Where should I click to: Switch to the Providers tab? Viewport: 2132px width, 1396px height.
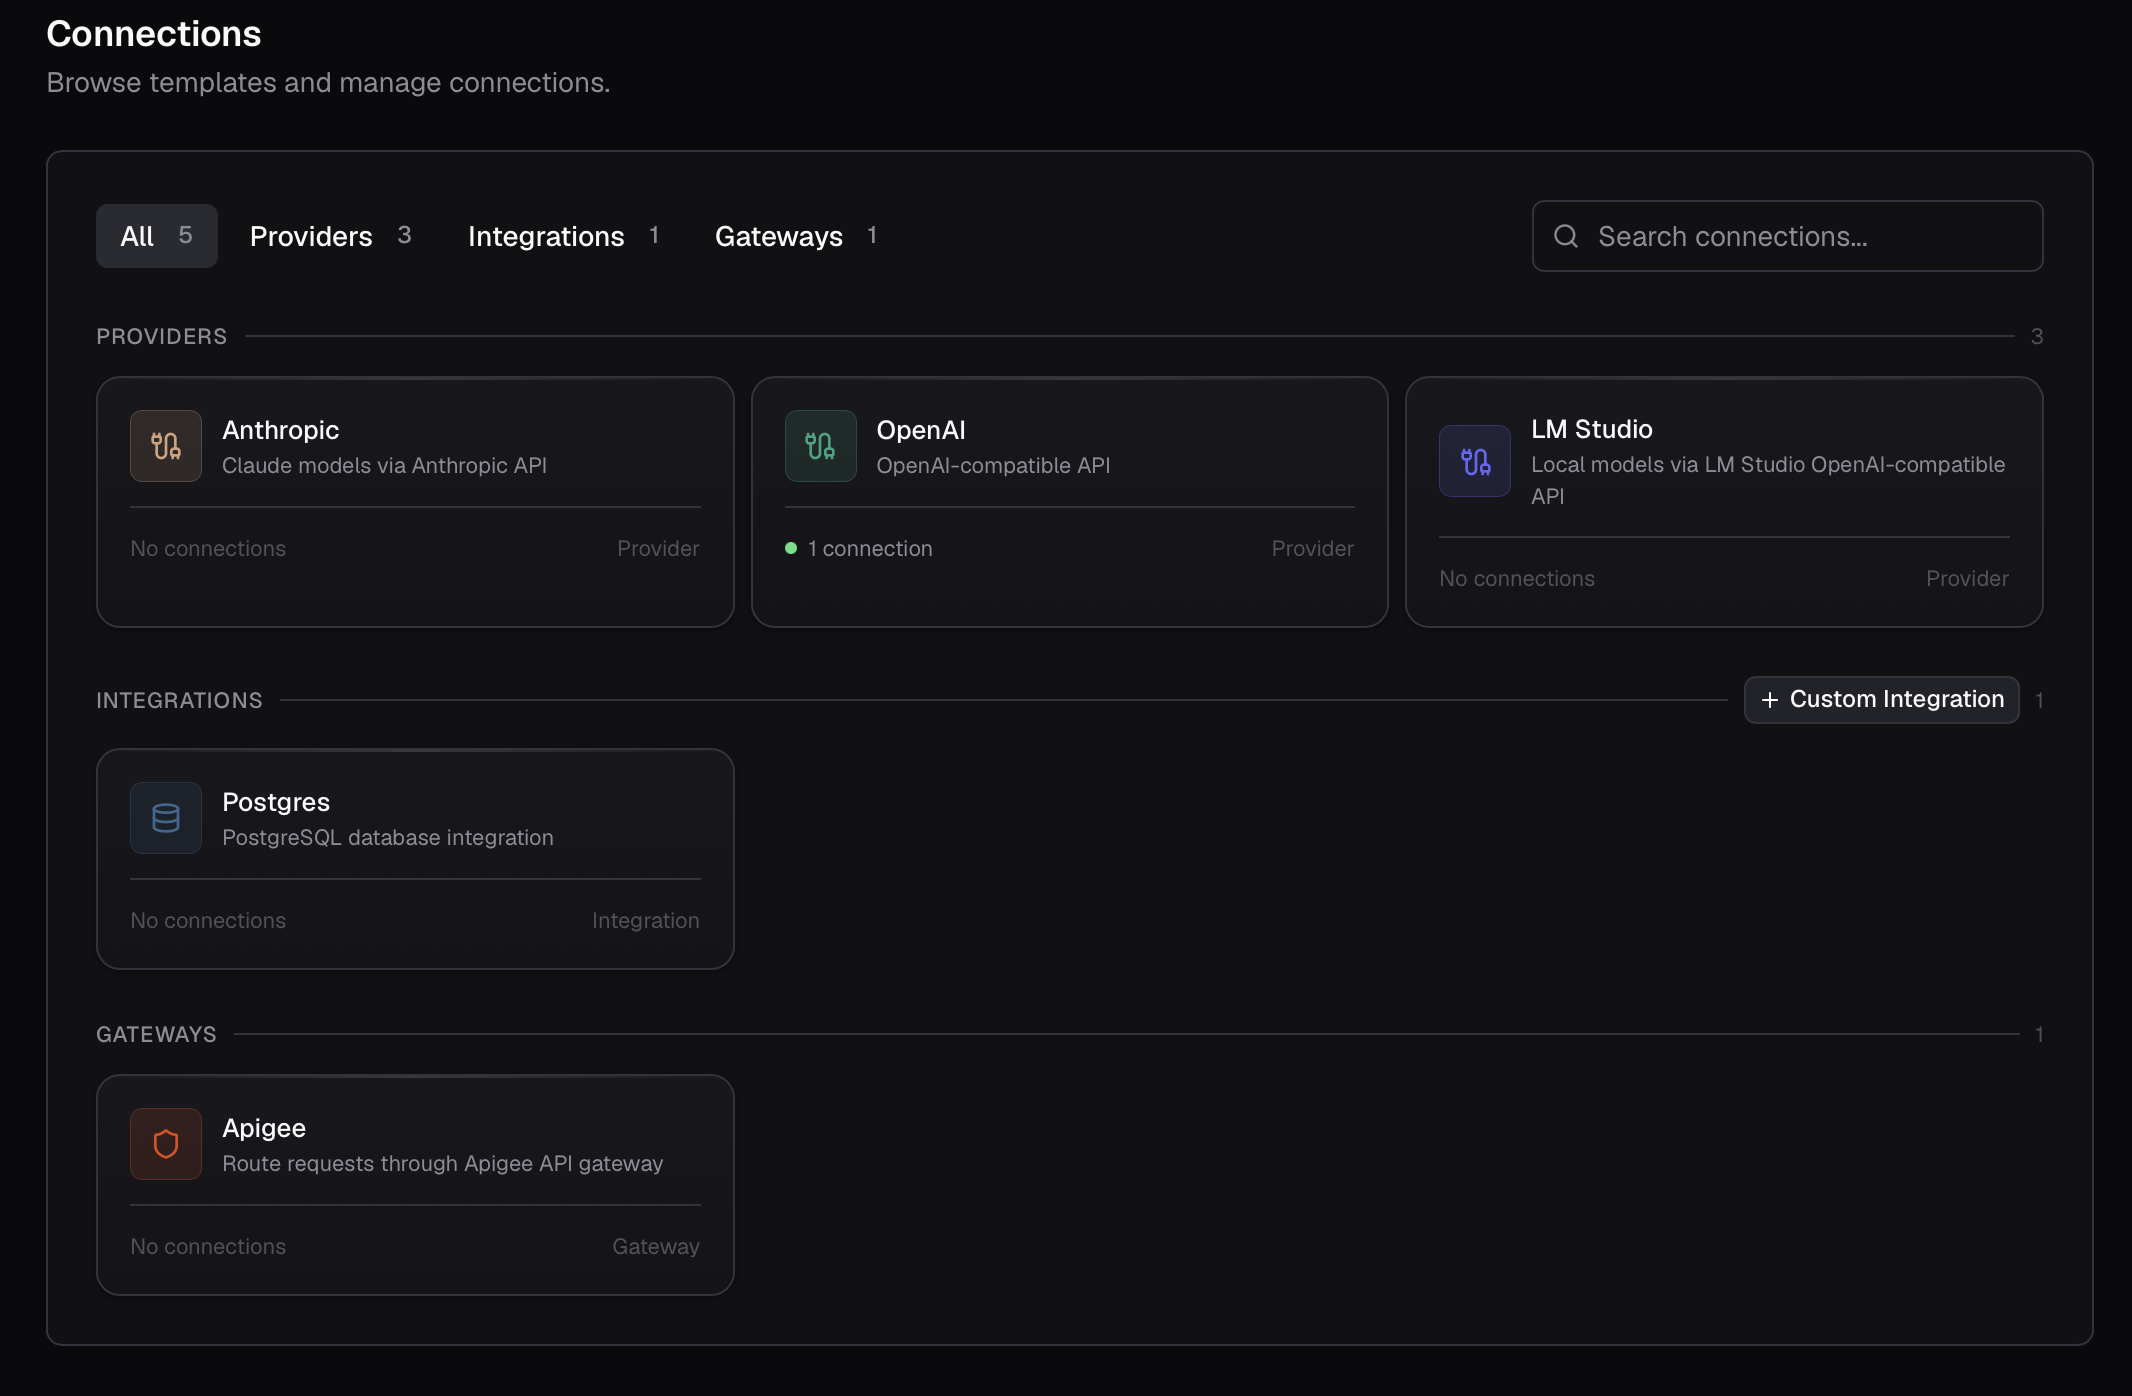pos(331,236)
